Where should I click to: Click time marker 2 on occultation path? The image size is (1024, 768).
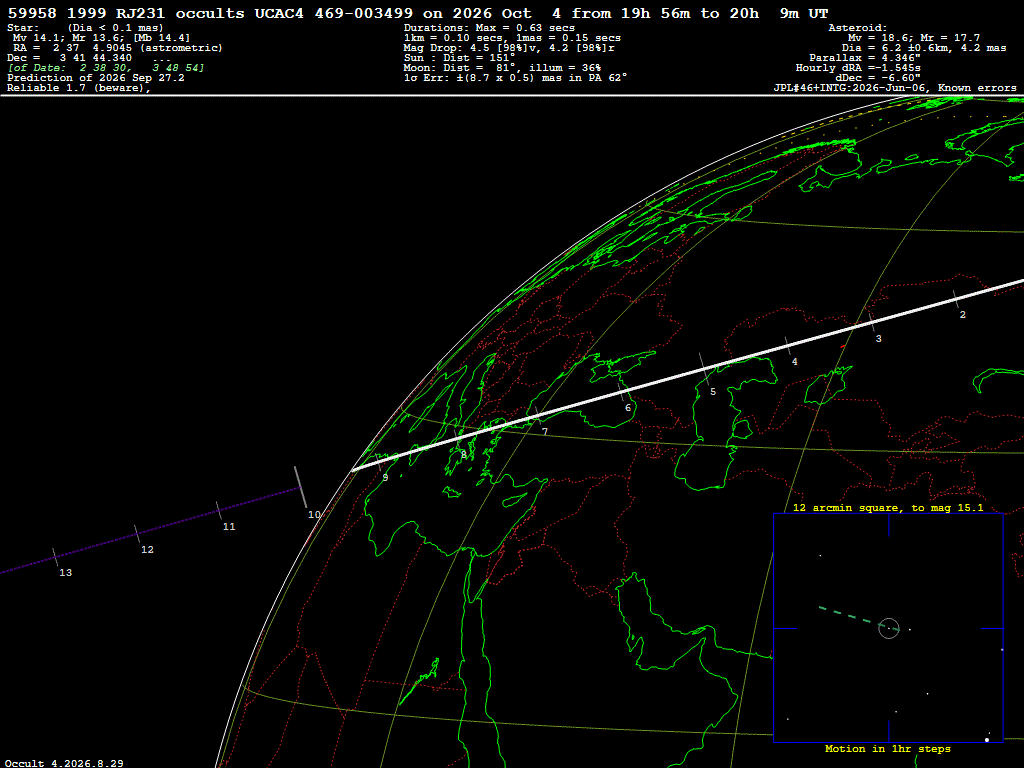click(x=963, y=315)
